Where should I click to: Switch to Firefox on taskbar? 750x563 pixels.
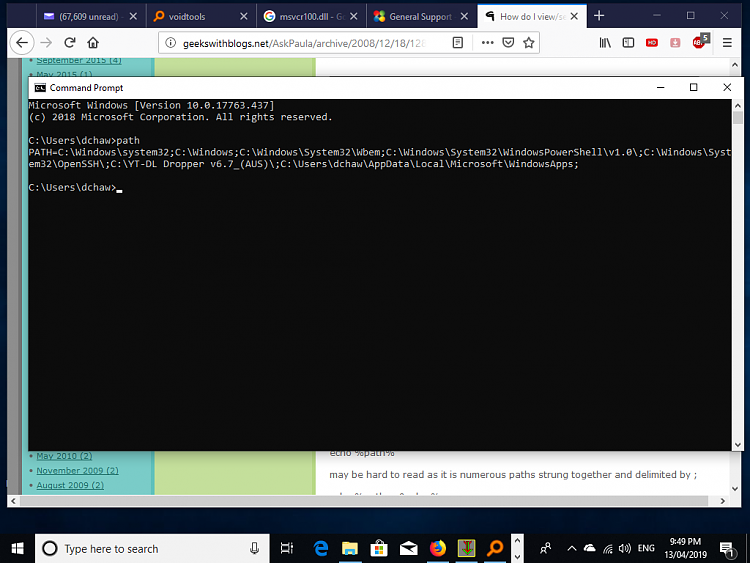pos(437,548)
